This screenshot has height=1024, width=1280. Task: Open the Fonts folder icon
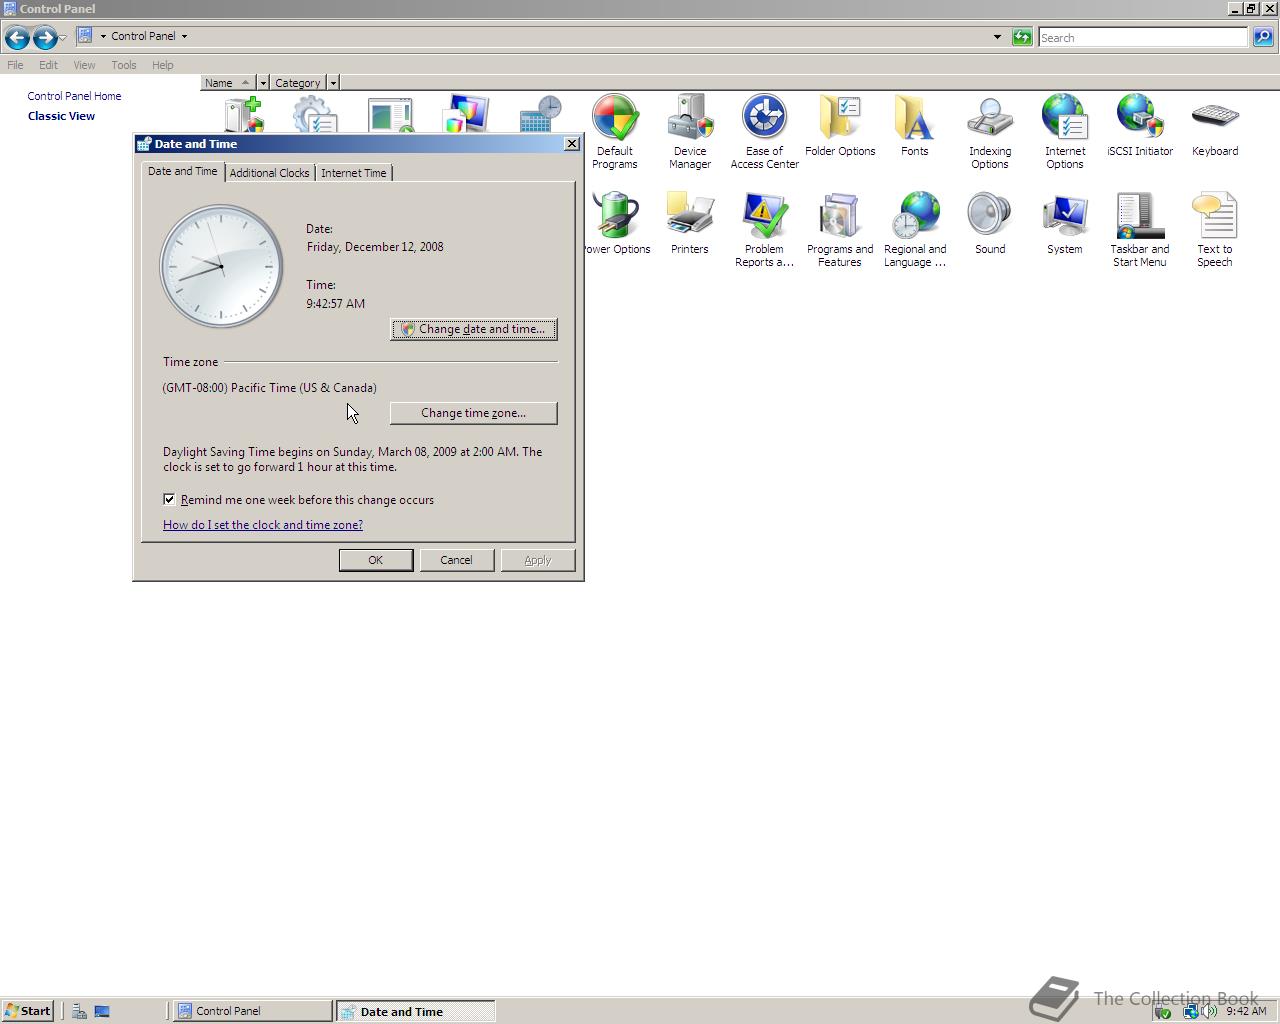(914, 125)
